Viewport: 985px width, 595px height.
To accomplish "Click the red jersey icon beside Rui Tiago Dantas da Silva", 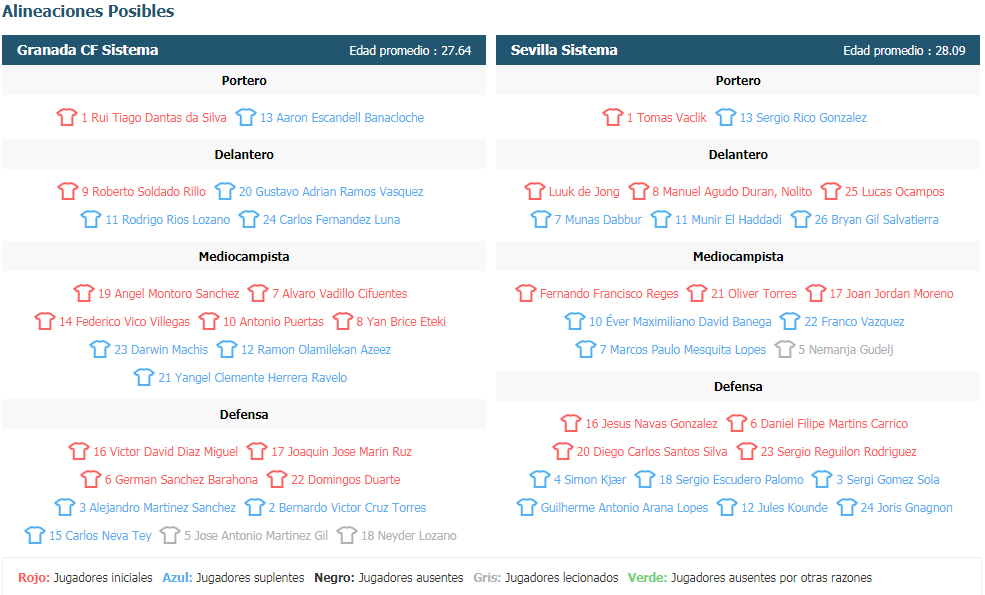I will (67, 117).
